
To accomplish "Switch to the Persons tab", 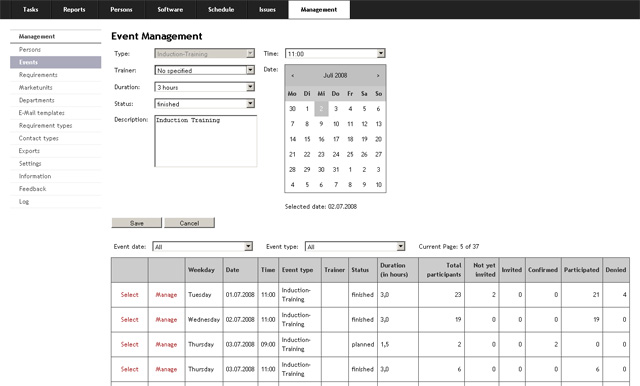I will (121, 9).
